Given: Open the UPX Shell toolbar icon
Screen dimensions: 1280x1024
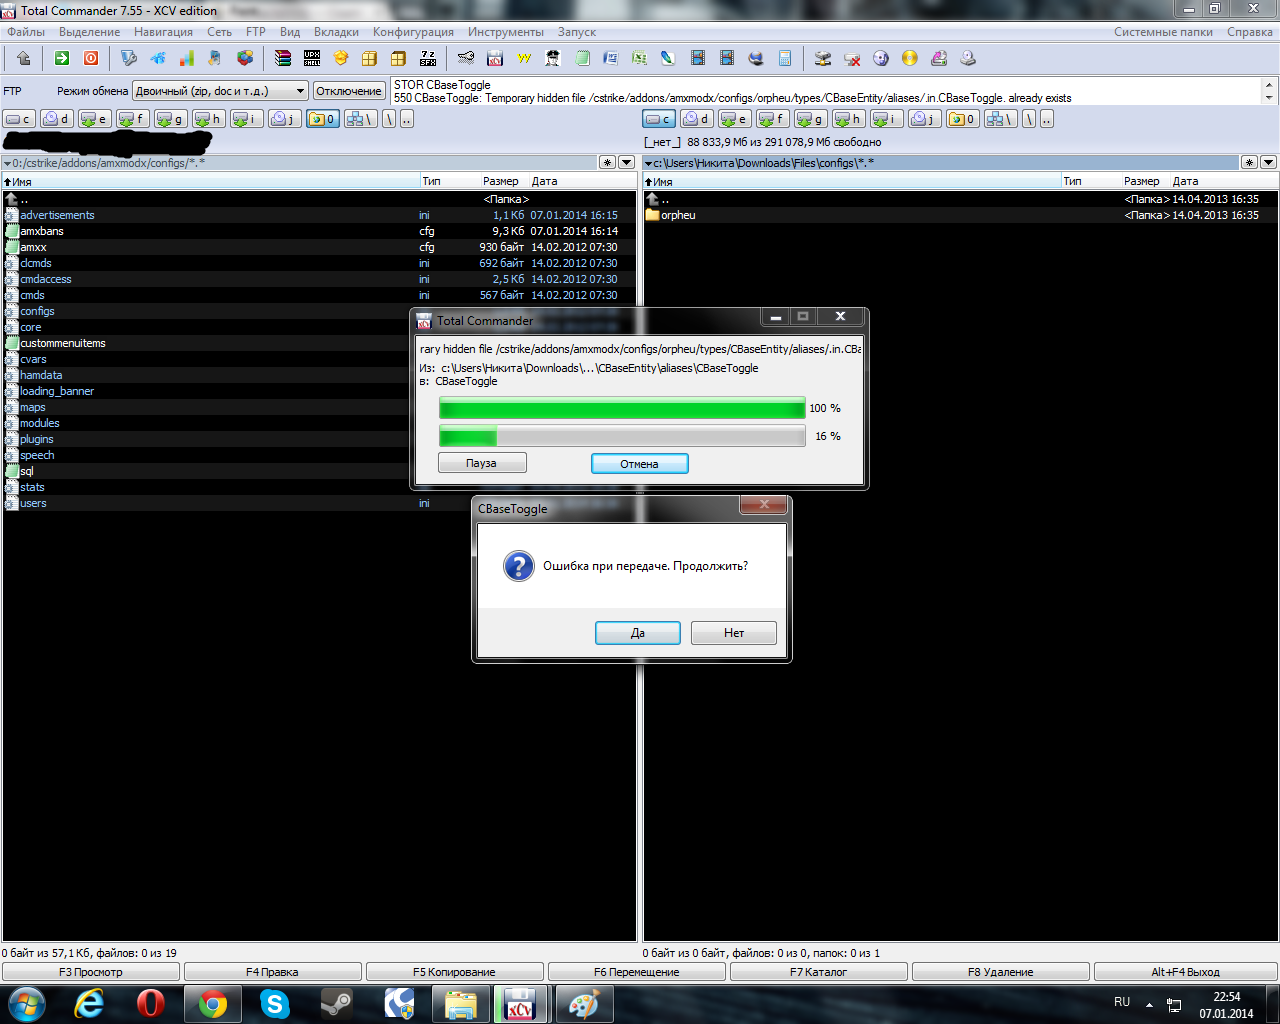Looking at the screenshot, I should point(312,58).
